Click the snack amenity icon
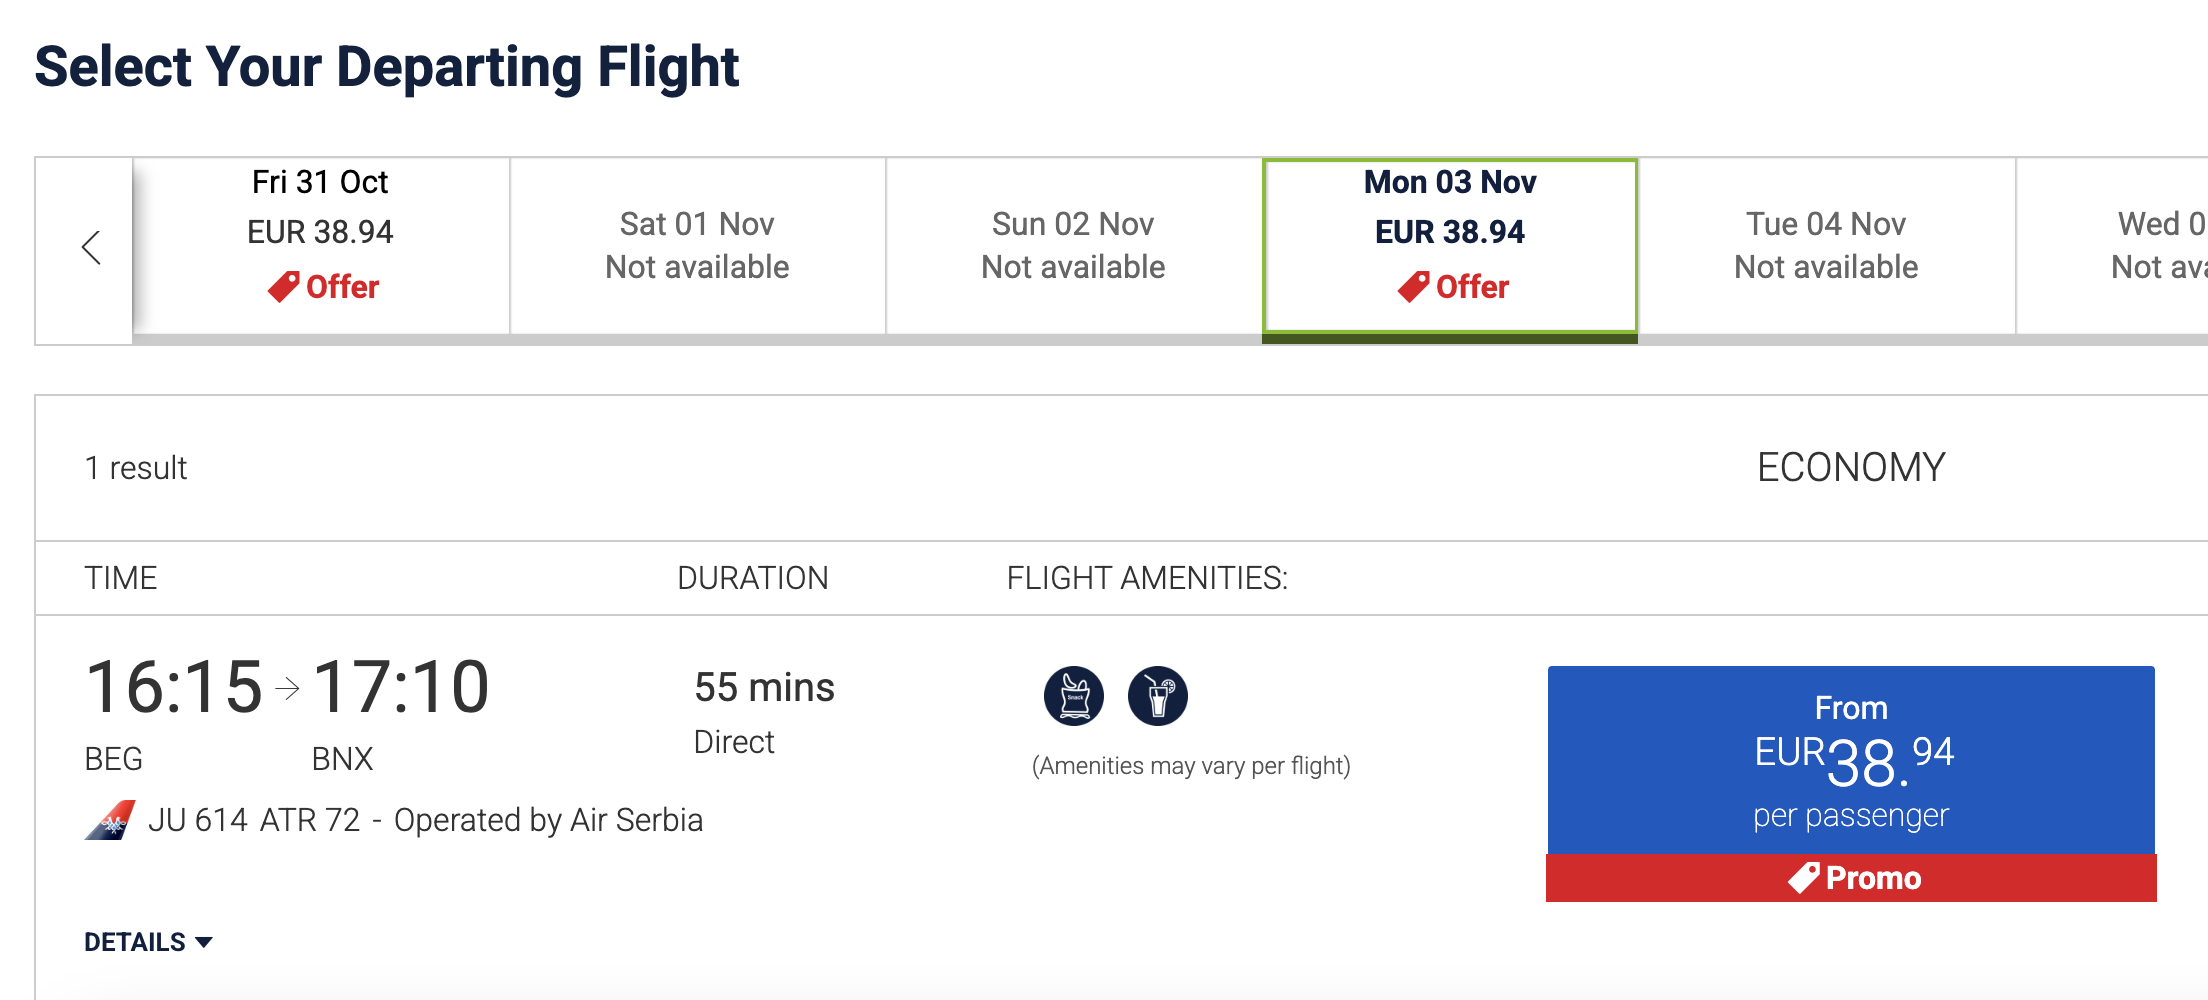 (1074, 695)
